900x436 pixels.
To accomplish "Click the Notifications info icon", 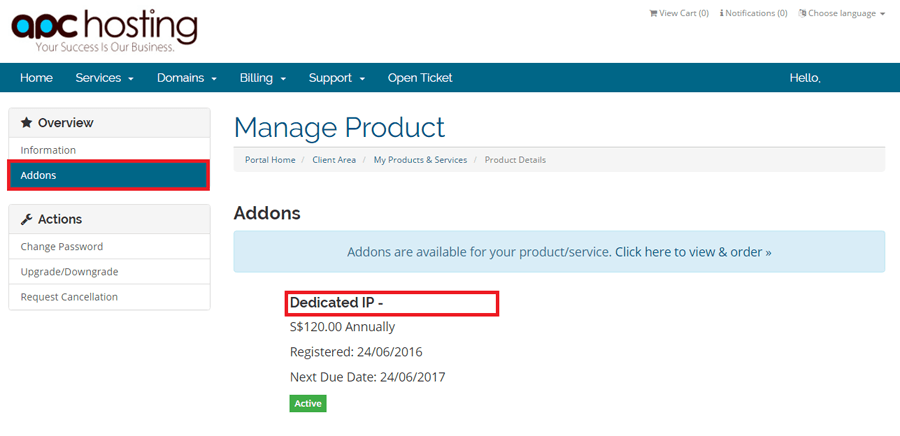I will [721, 13].
